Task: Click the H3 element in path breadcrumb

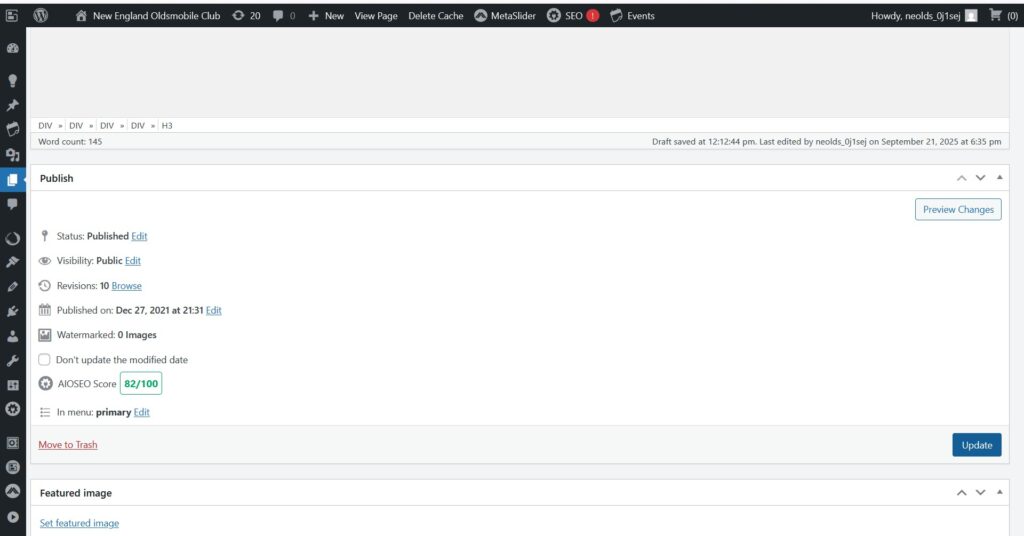Action: pos(167,126)
